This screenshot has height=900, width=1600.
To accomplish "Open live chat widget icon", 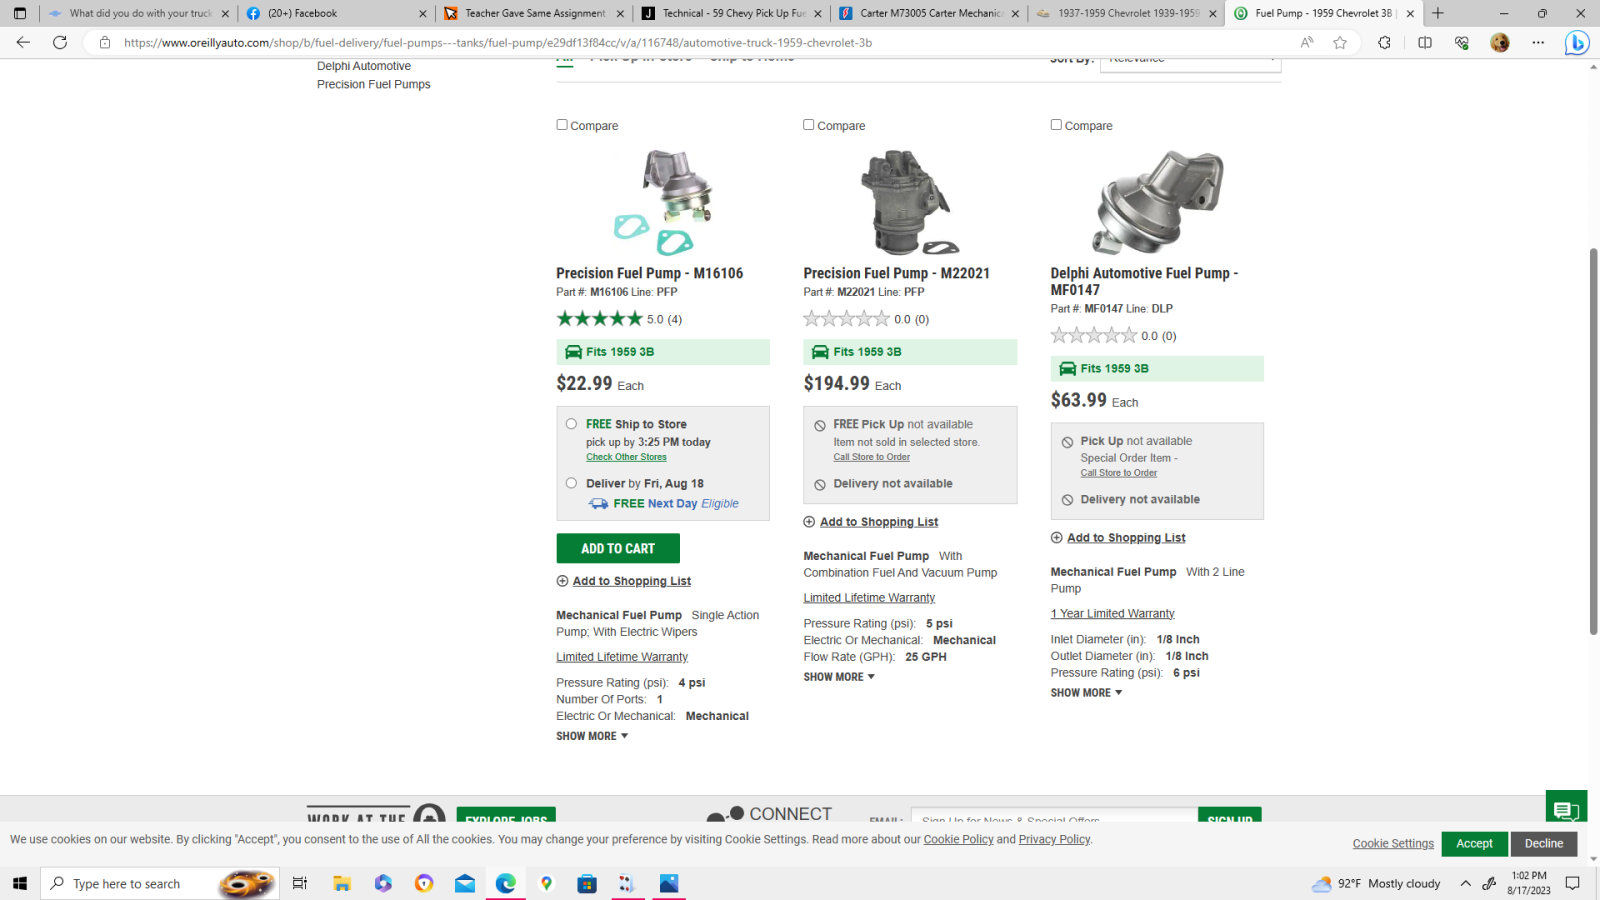I will click(1566, 809).
